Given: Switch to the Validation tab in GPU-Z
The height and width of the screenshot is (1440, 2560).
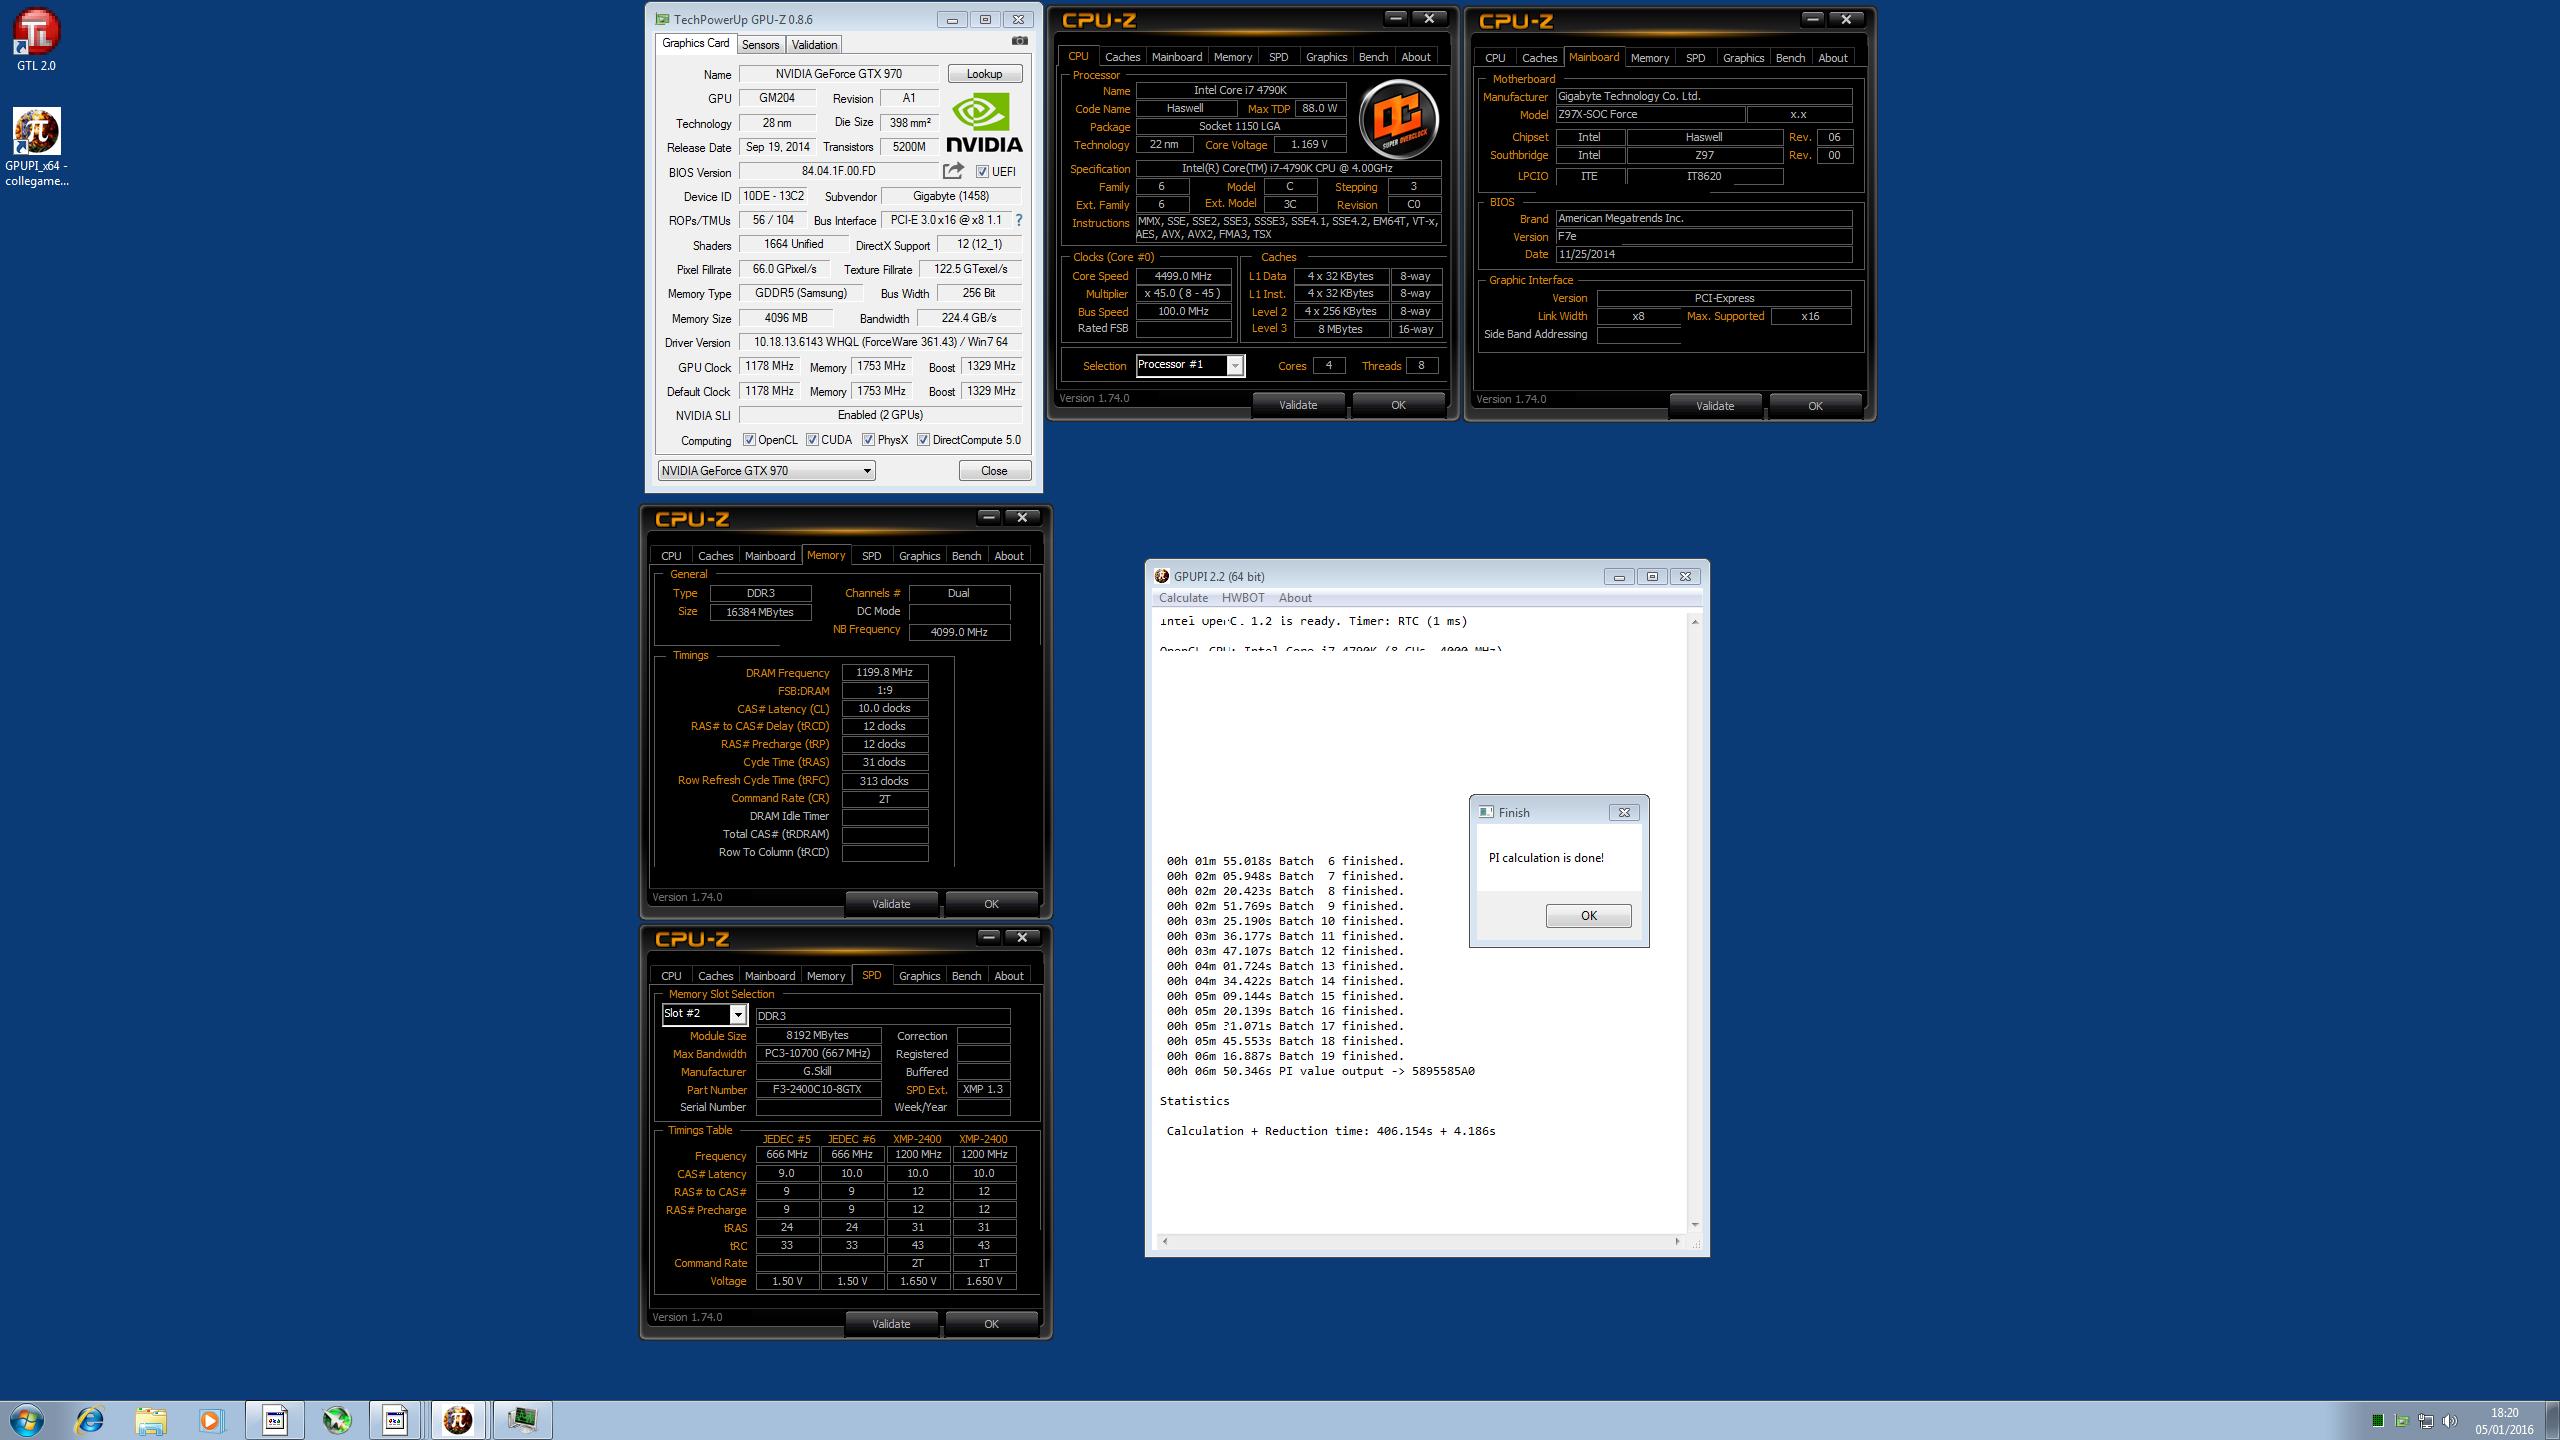Looking at the screenshot, I should 814,45.
